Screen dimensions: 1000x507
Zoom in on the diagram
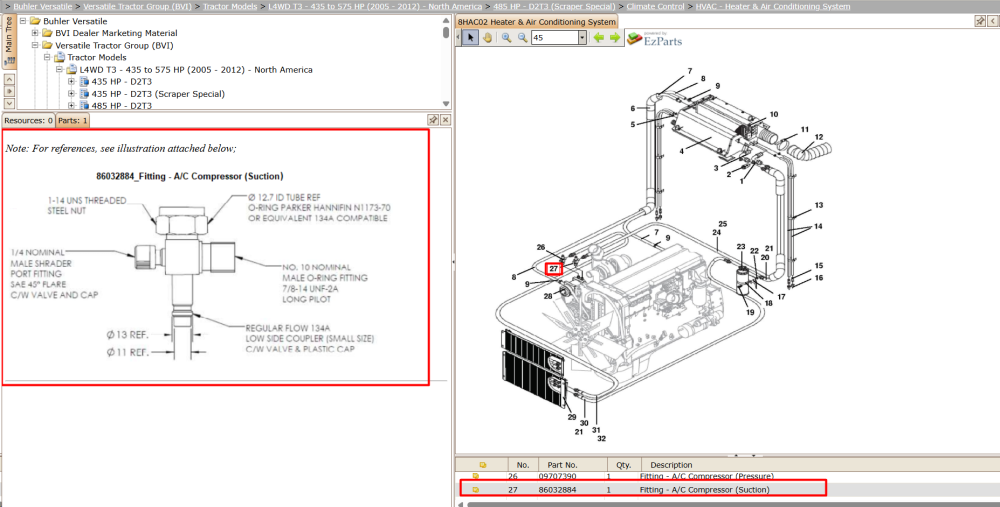click(x=506, y=38)
